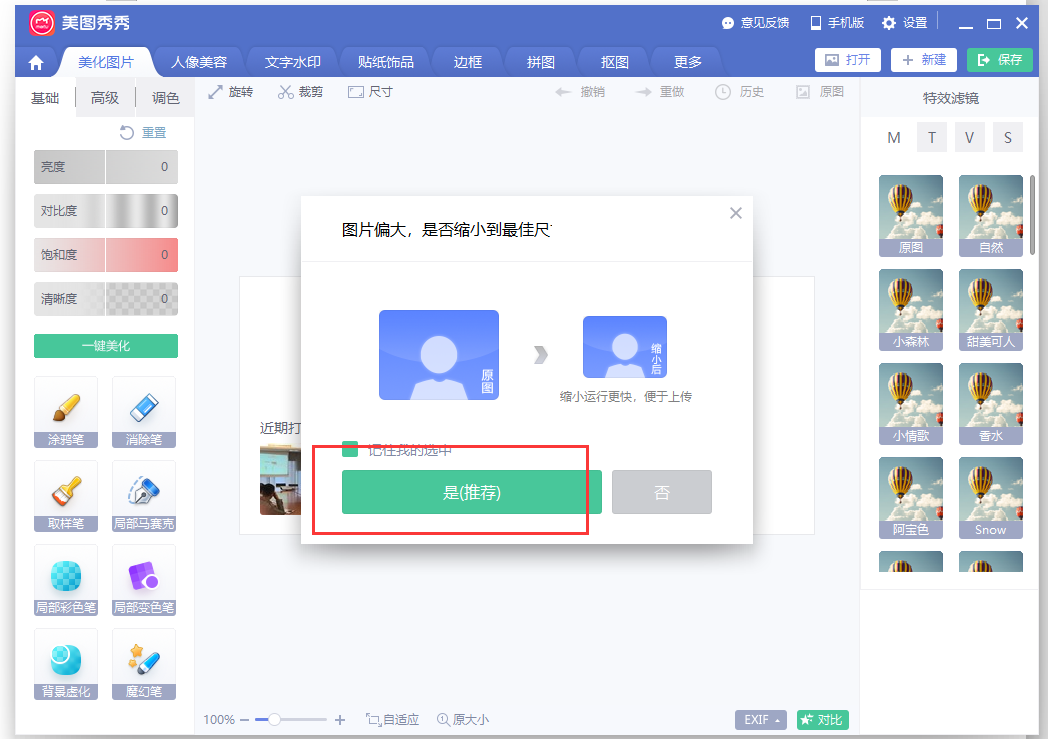Select the 魔幻笔 magic brush tool
Image resolution: width=1048 pixels, height=739 pixels.
144,663
